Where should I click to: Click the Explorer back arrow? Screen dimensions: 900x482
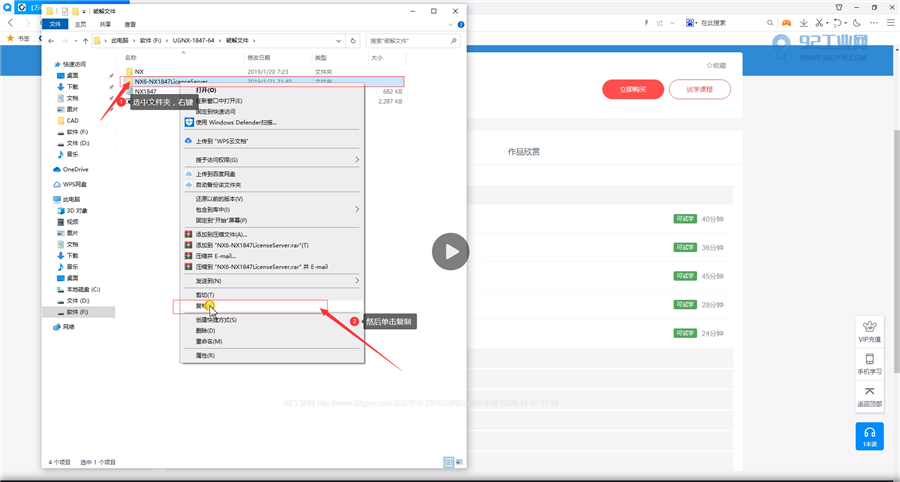pos(51,41)
